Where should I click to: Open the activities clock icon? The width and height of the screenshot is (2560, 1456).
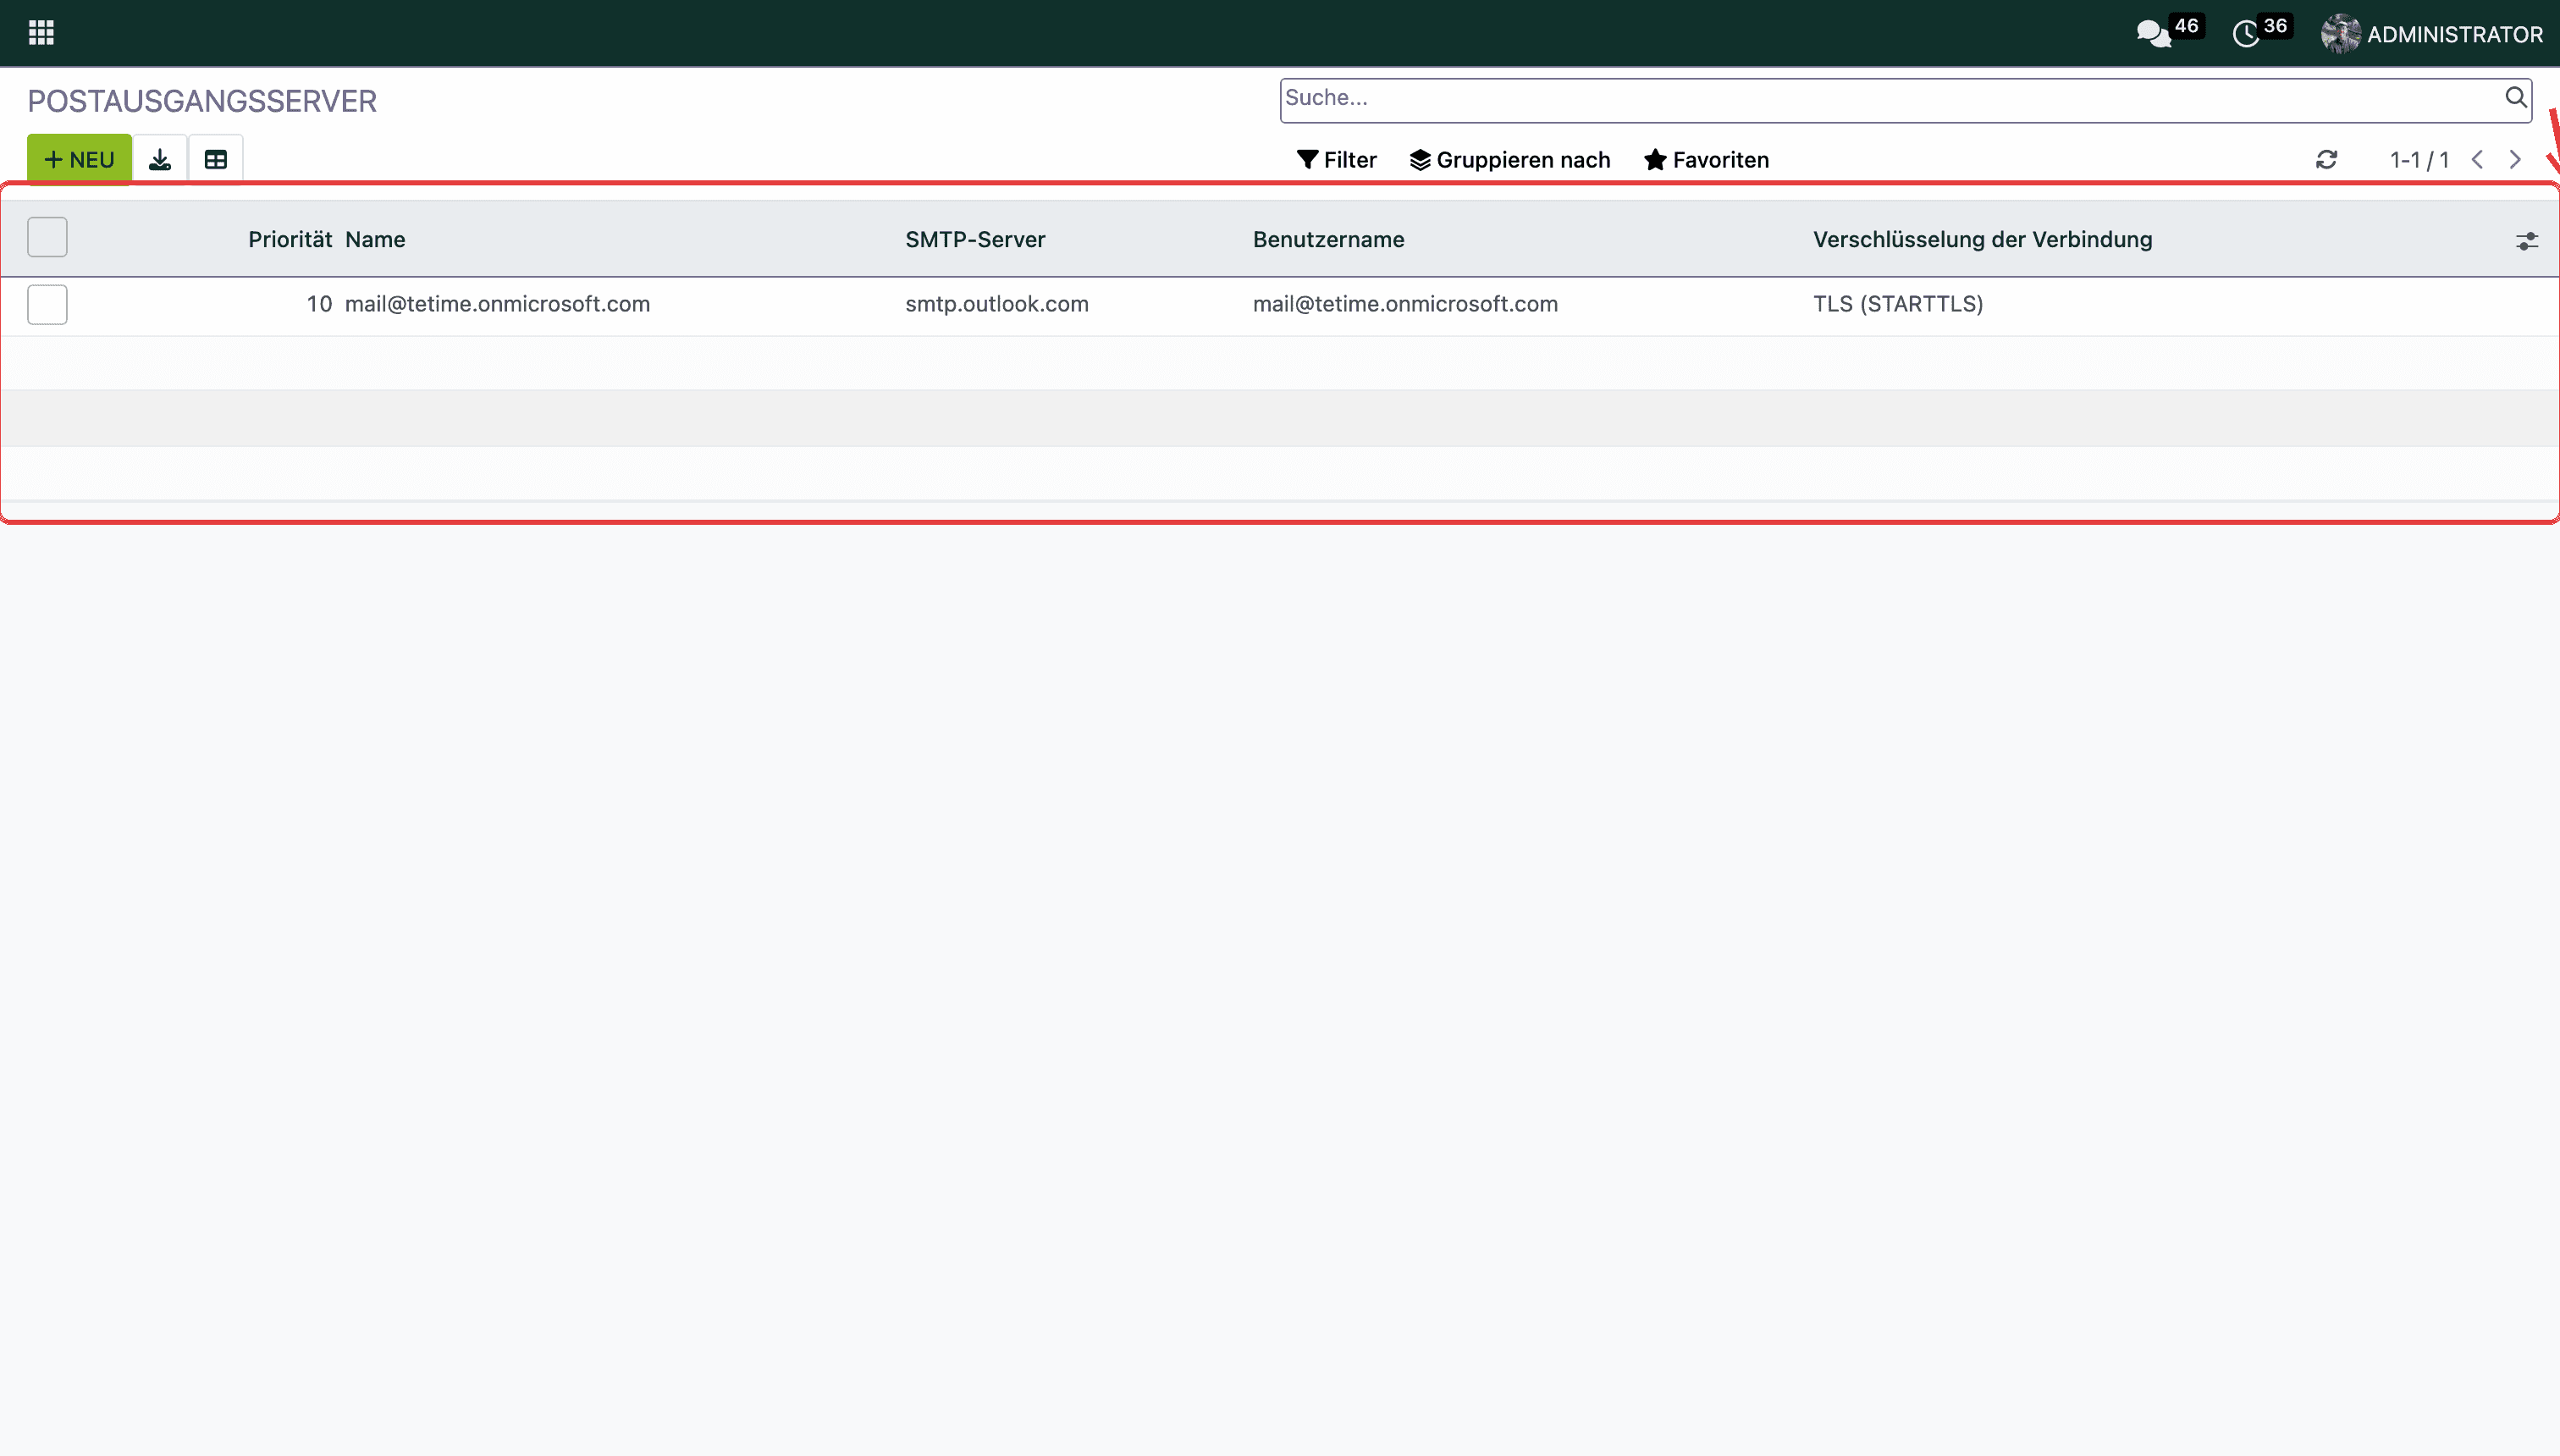(x=2246, y=34)
